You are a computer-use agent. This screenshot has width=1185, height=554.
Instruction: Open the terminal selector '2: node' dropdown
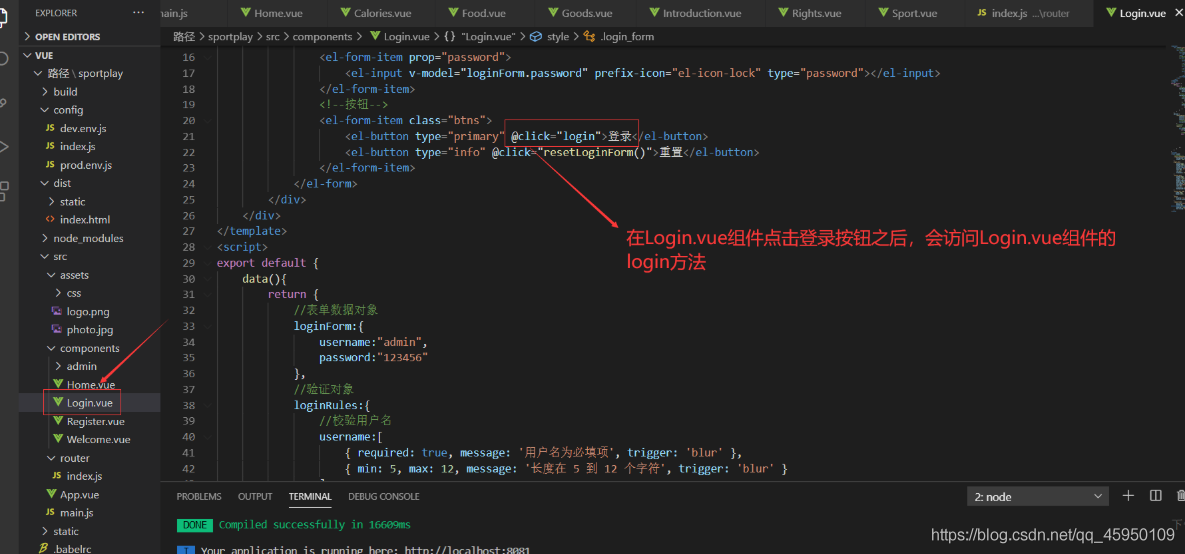tap(1038, 497)
